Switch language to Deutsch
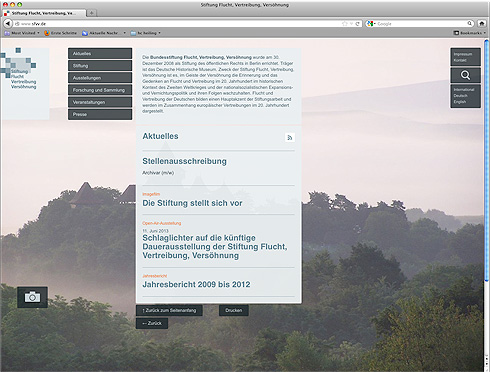490x372 pixels. 460,96
